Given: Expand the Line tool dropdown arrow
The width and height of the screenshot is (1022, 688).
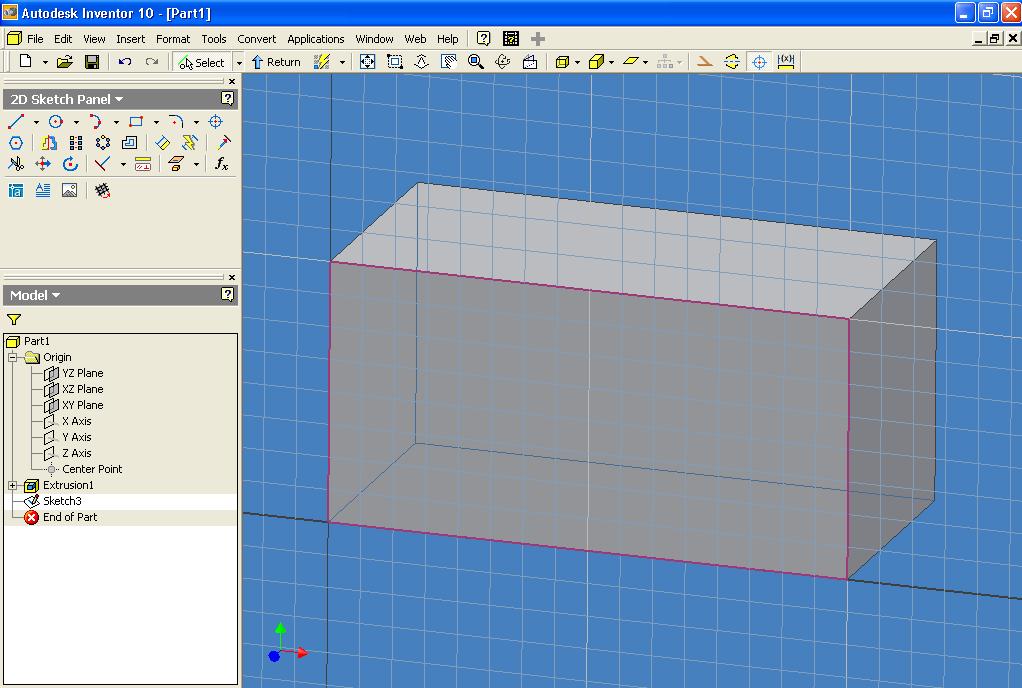Looking at the screenshot, I should point(36,122).
